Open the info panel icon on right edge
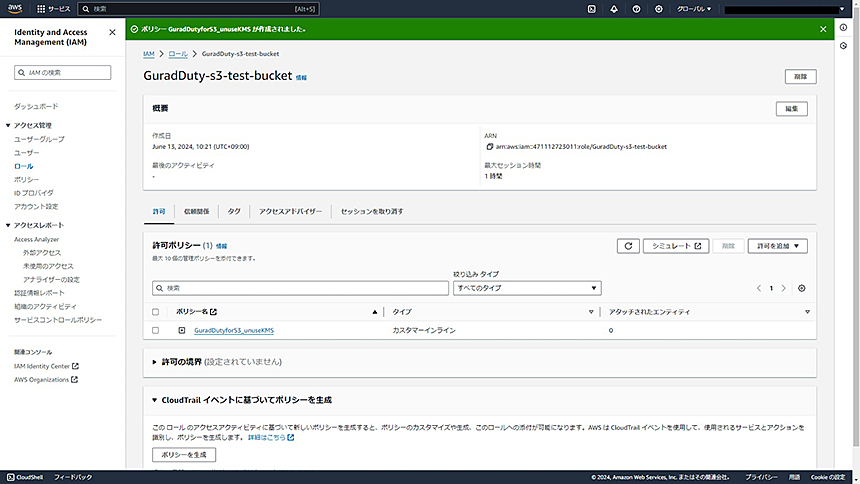Image resolution: width=860 pixels, height=484 pixels. click(844, 27)
